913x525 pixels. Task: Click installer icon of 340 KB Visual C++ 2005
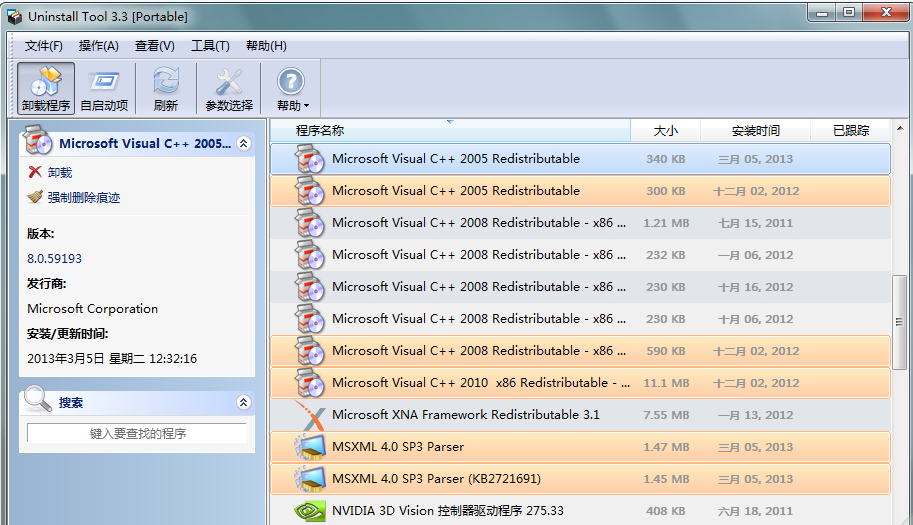[x=309, y=159]
